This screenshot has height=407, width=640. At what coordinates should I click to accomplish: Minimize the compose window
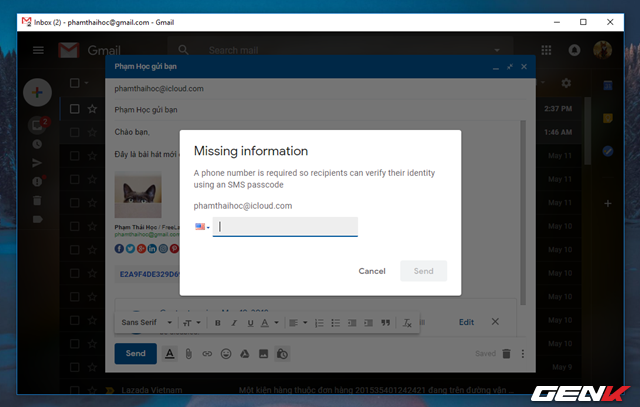[x=496, y=67]
